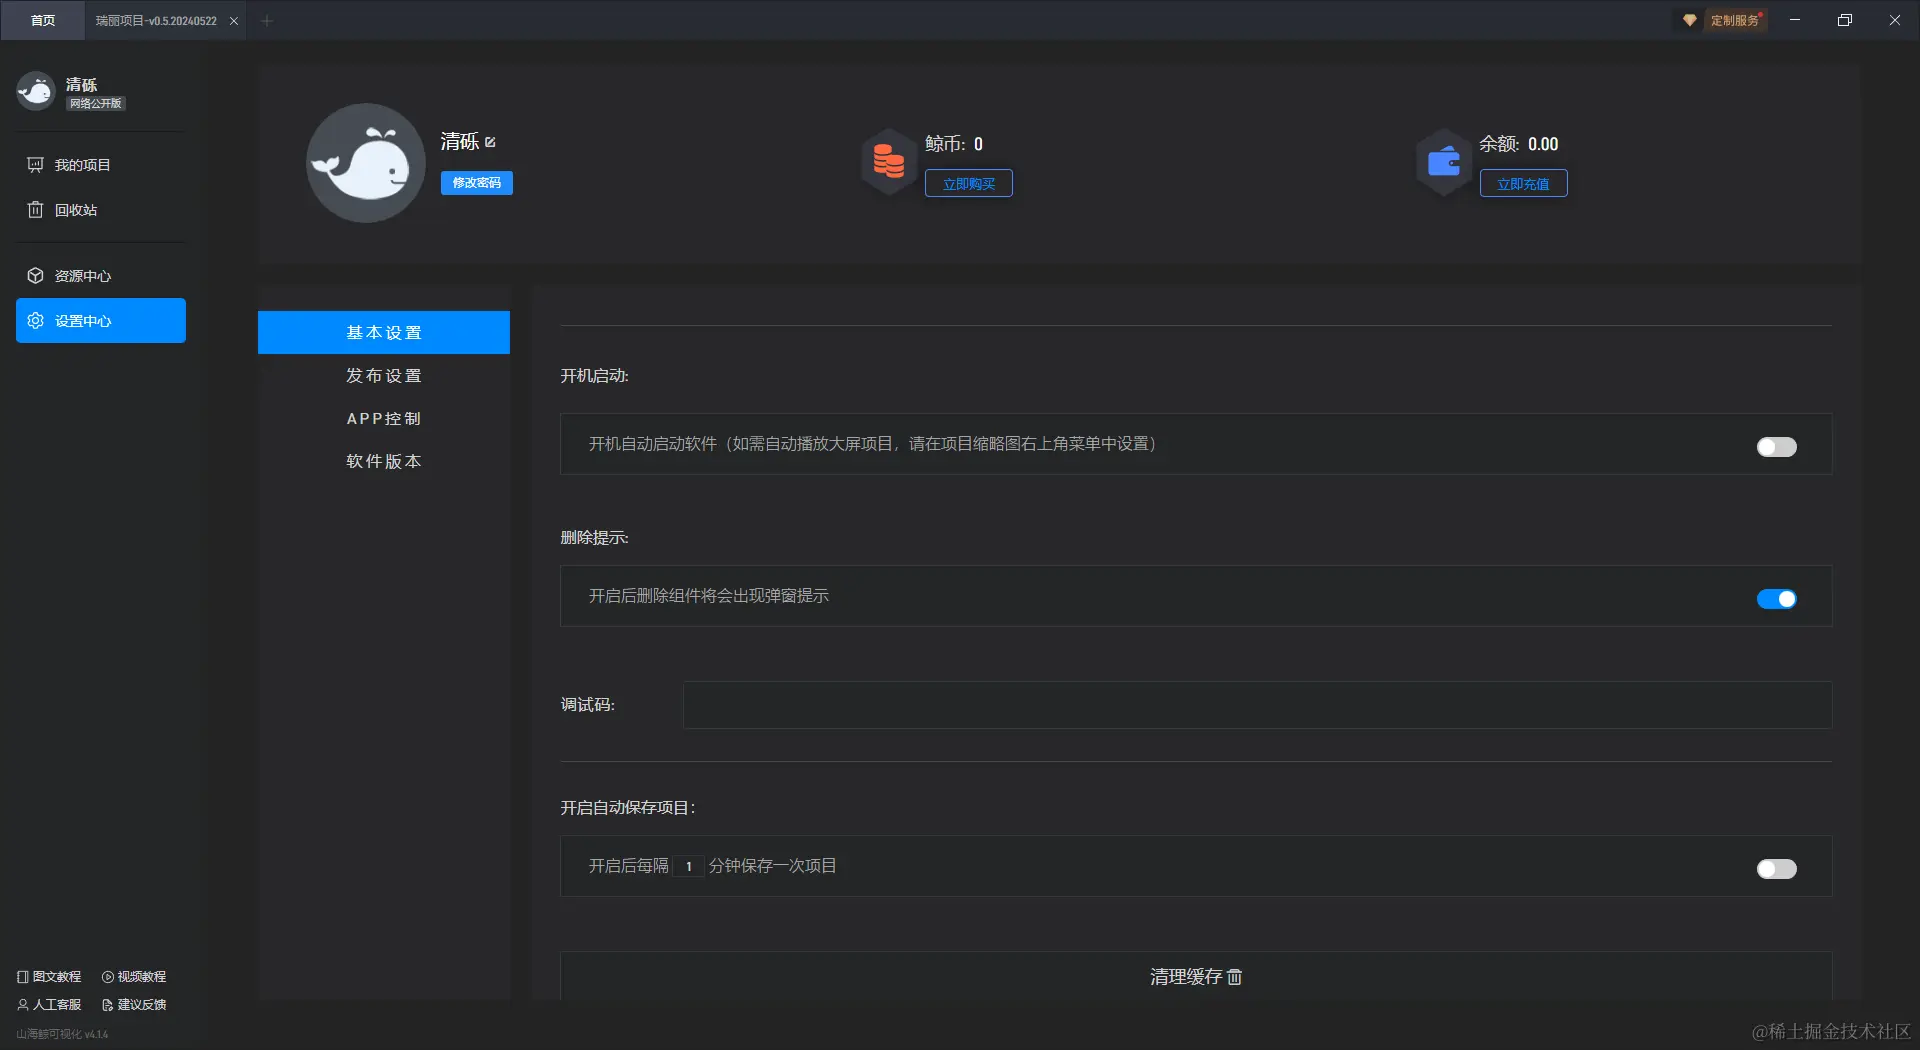Screen dimensions: 1920x1050
Task: Add a new tab with the plus icon
Action: (x=267, y=21)
